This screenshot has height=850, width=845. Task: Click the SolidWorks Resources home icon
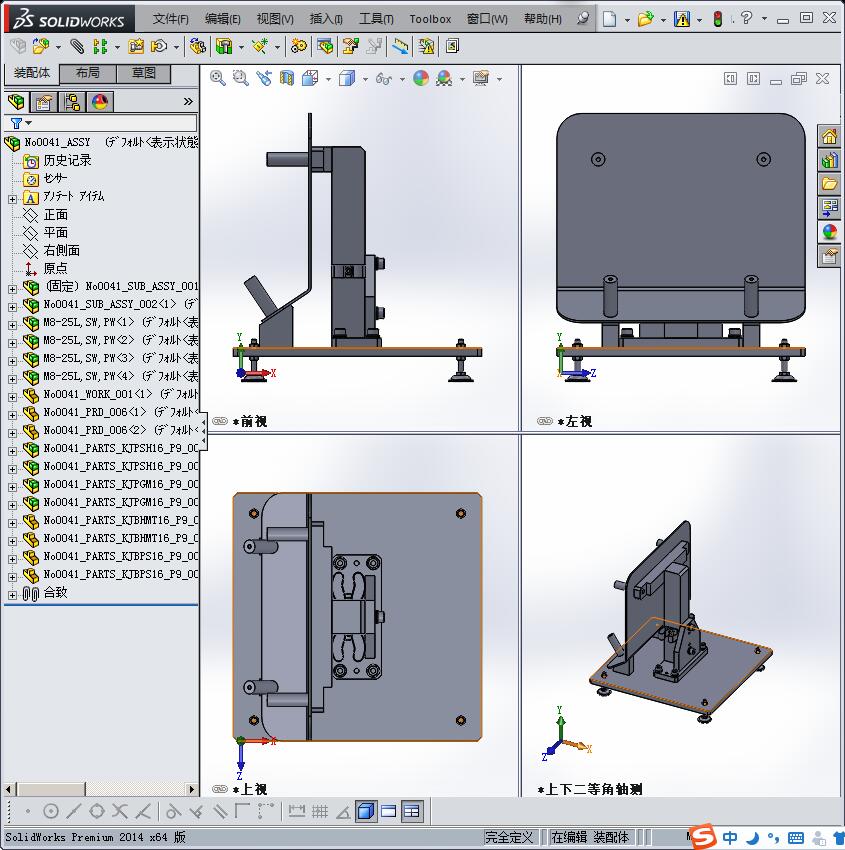(x=829, y=137)
